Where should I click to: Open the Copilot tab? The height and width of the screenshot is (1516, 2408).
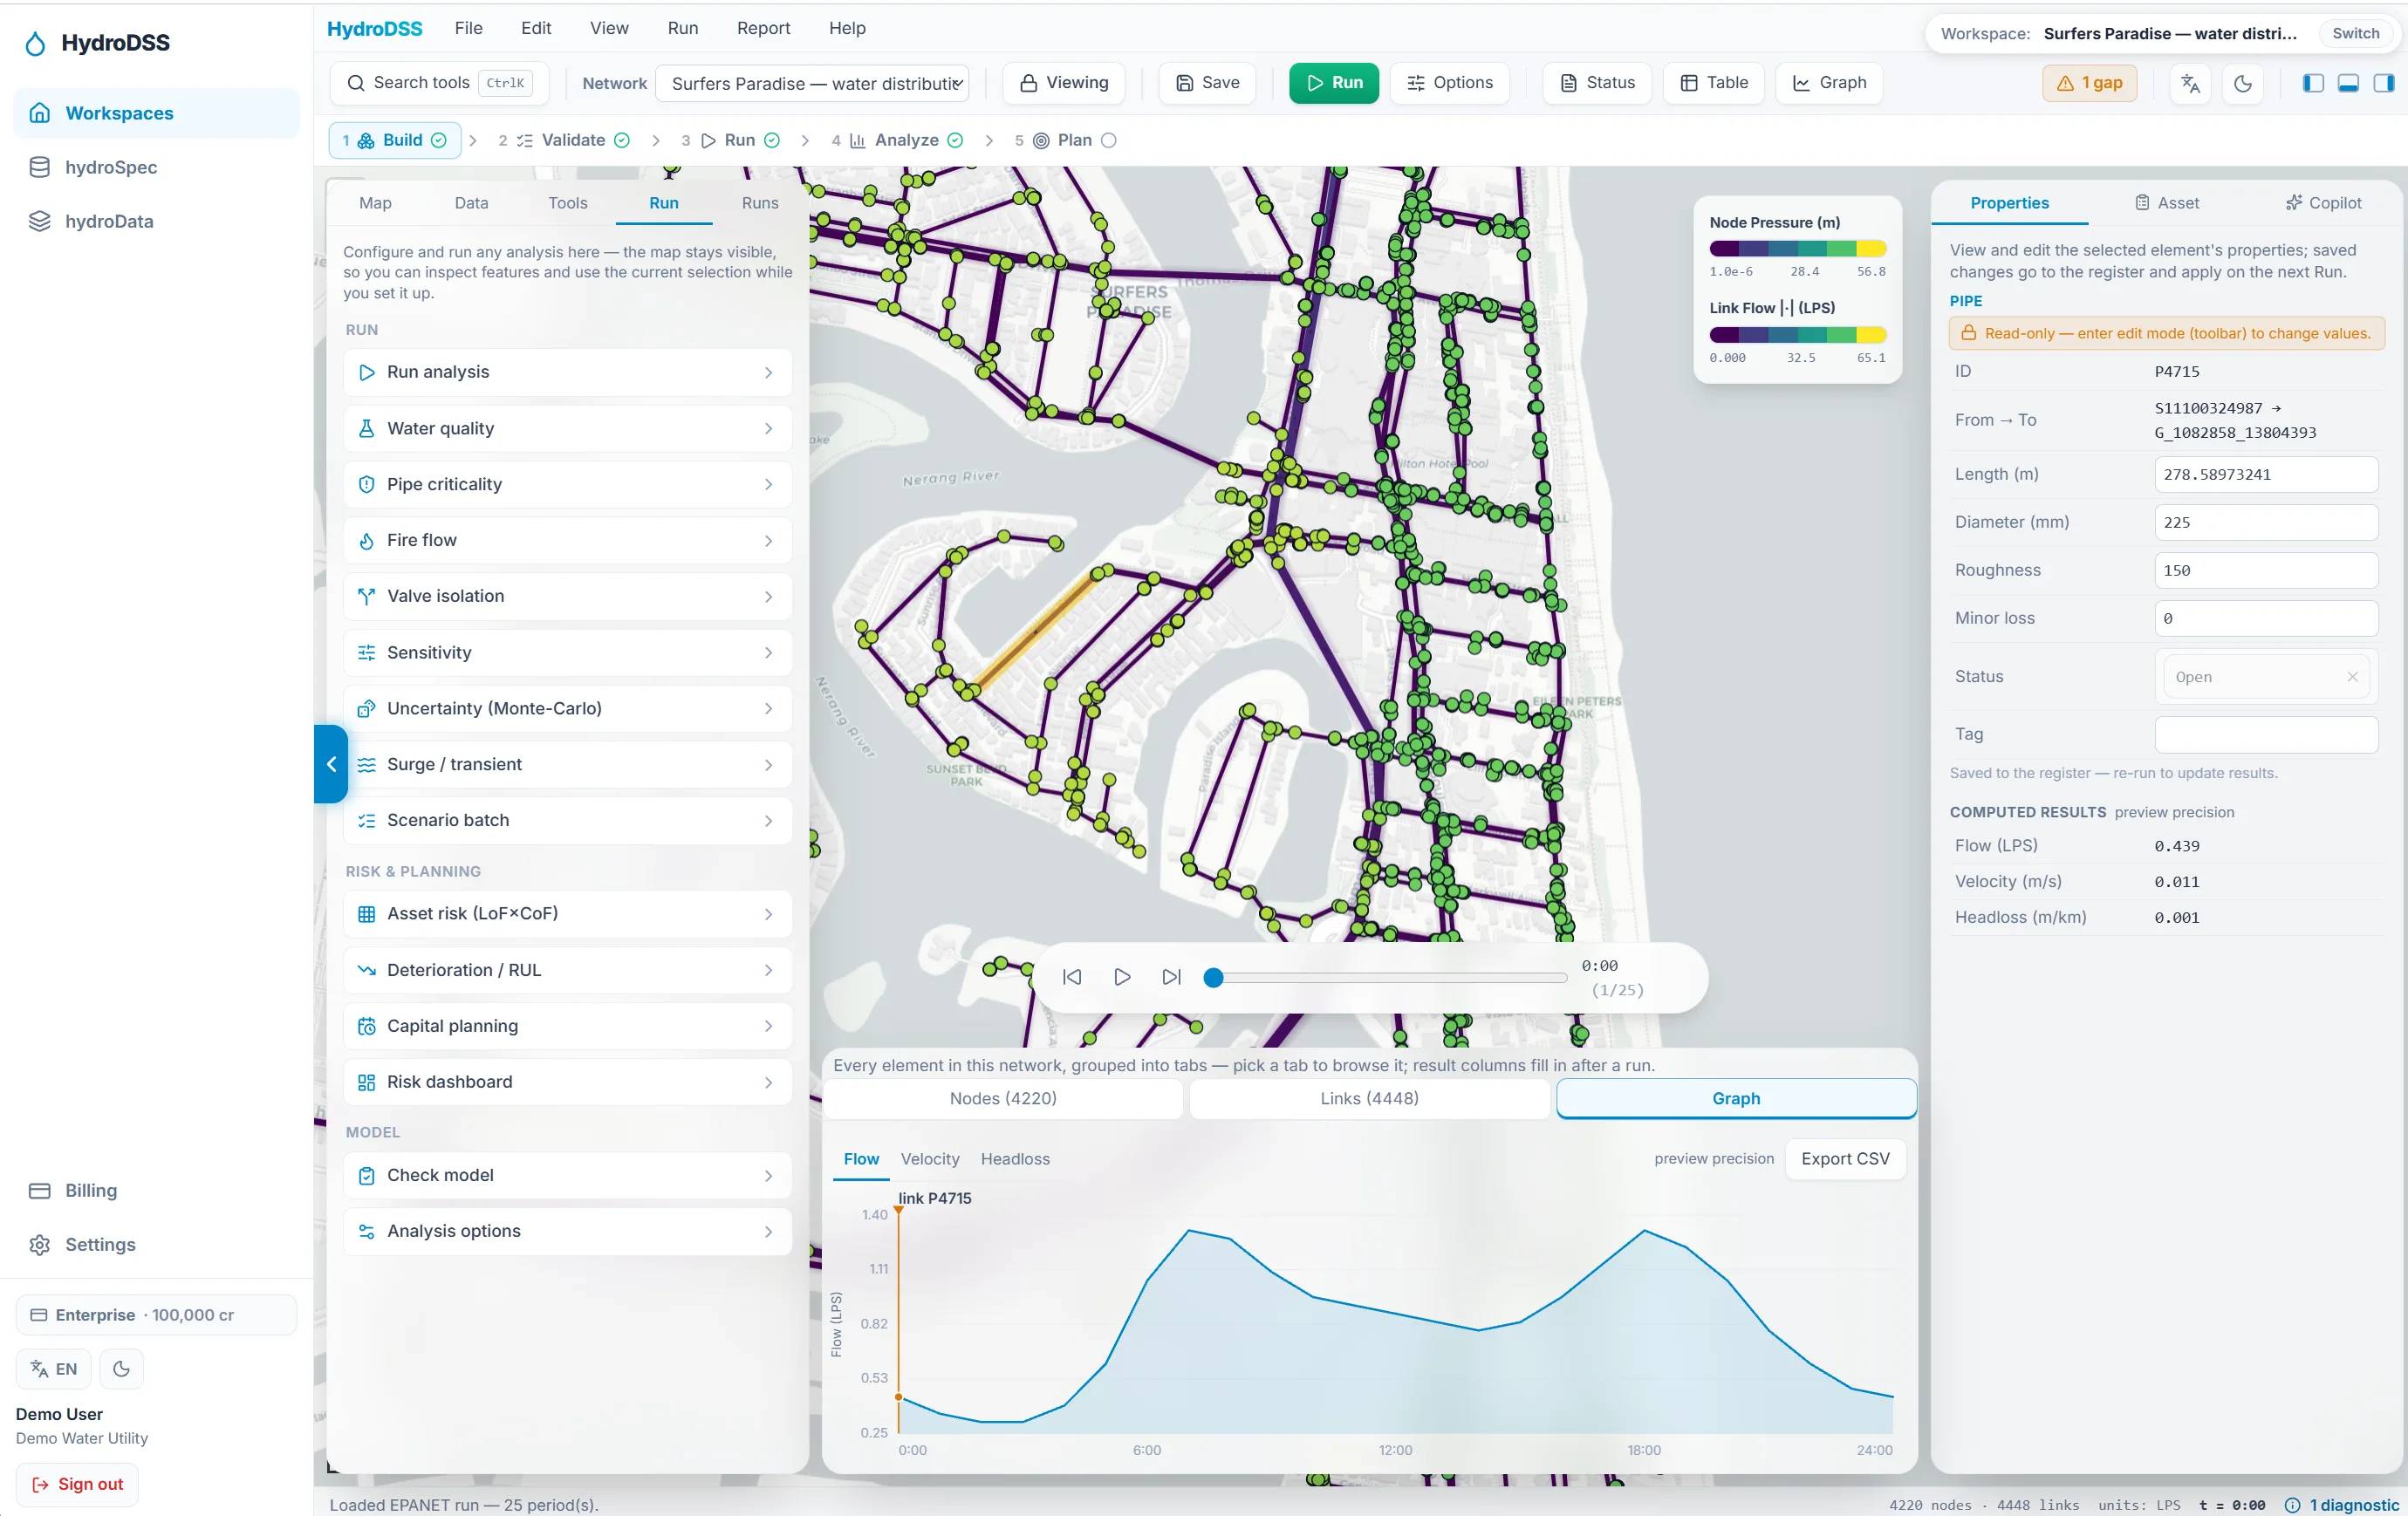(2323, 203)
